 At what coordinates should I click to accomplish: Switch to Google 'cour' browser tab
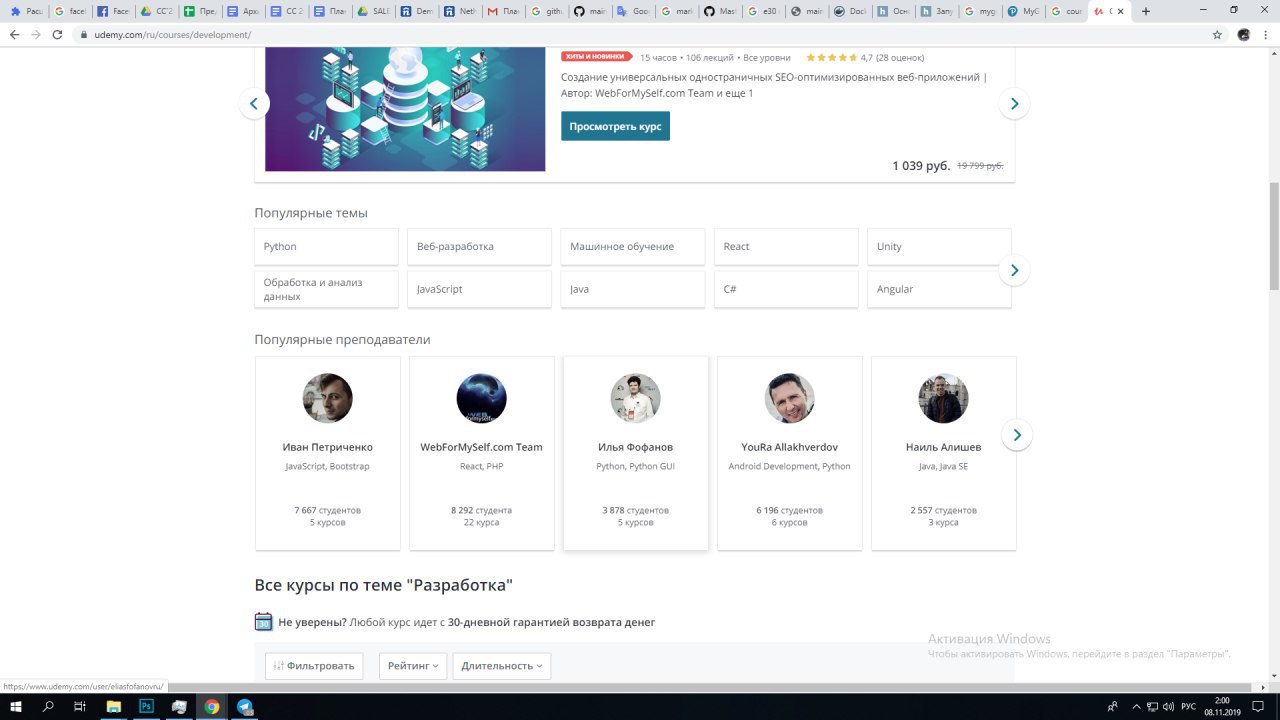coord(1066,11)
